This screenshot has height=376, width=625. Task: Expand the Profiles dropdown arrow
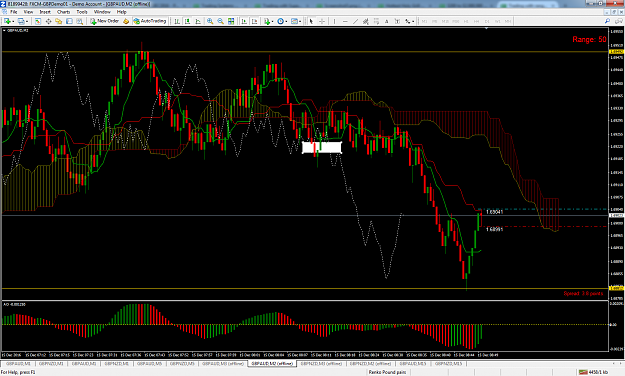(27, 21)
